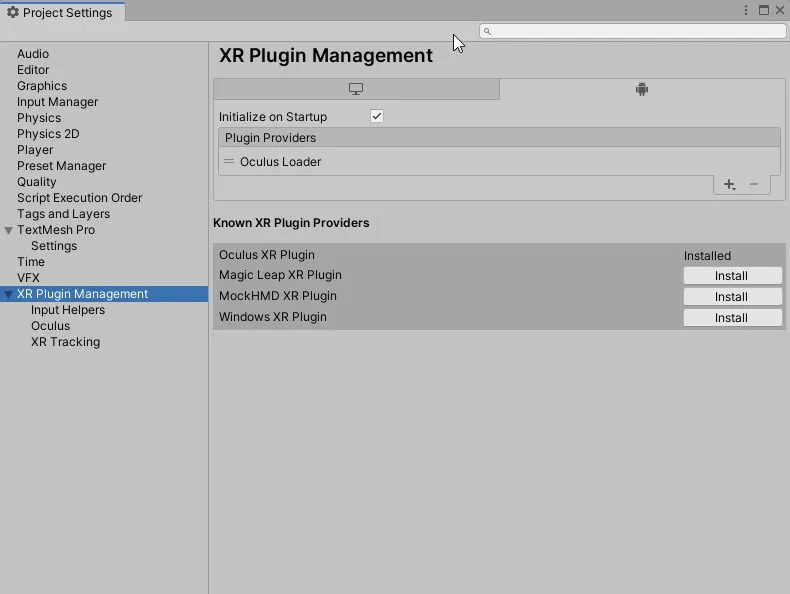The width and height of the screenshot is (790, 594).
Task: Open Script Execution Order settings
Action: pos(80,198)
